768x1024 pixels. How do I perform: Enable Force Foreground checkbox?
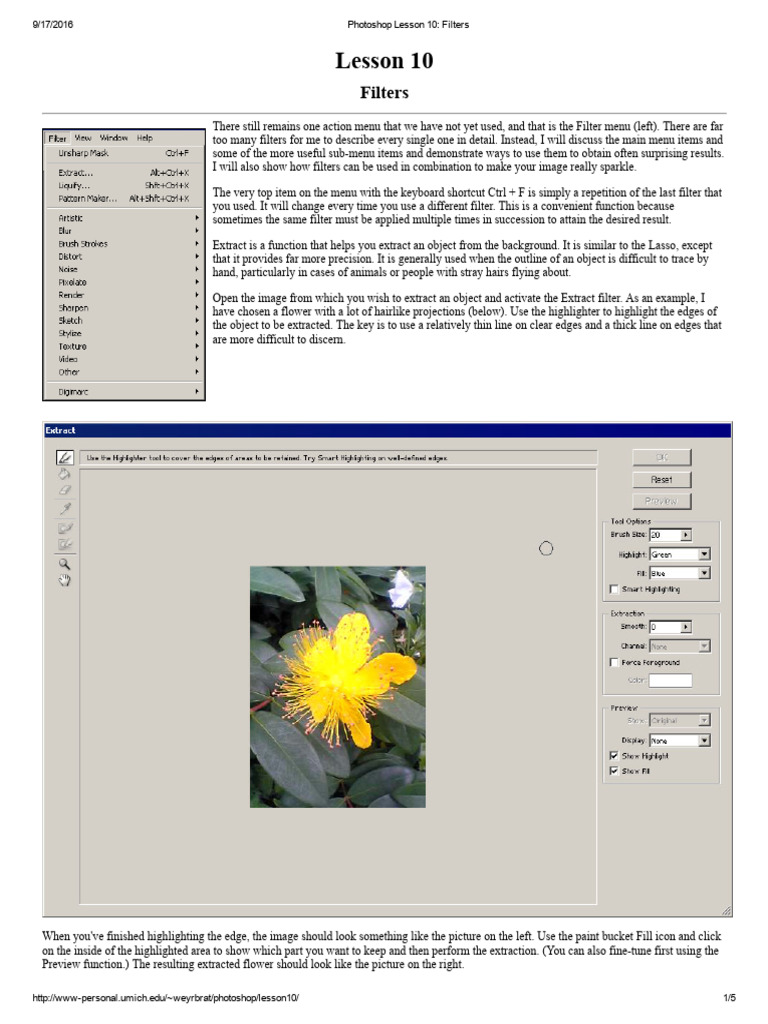pos(613,662)
